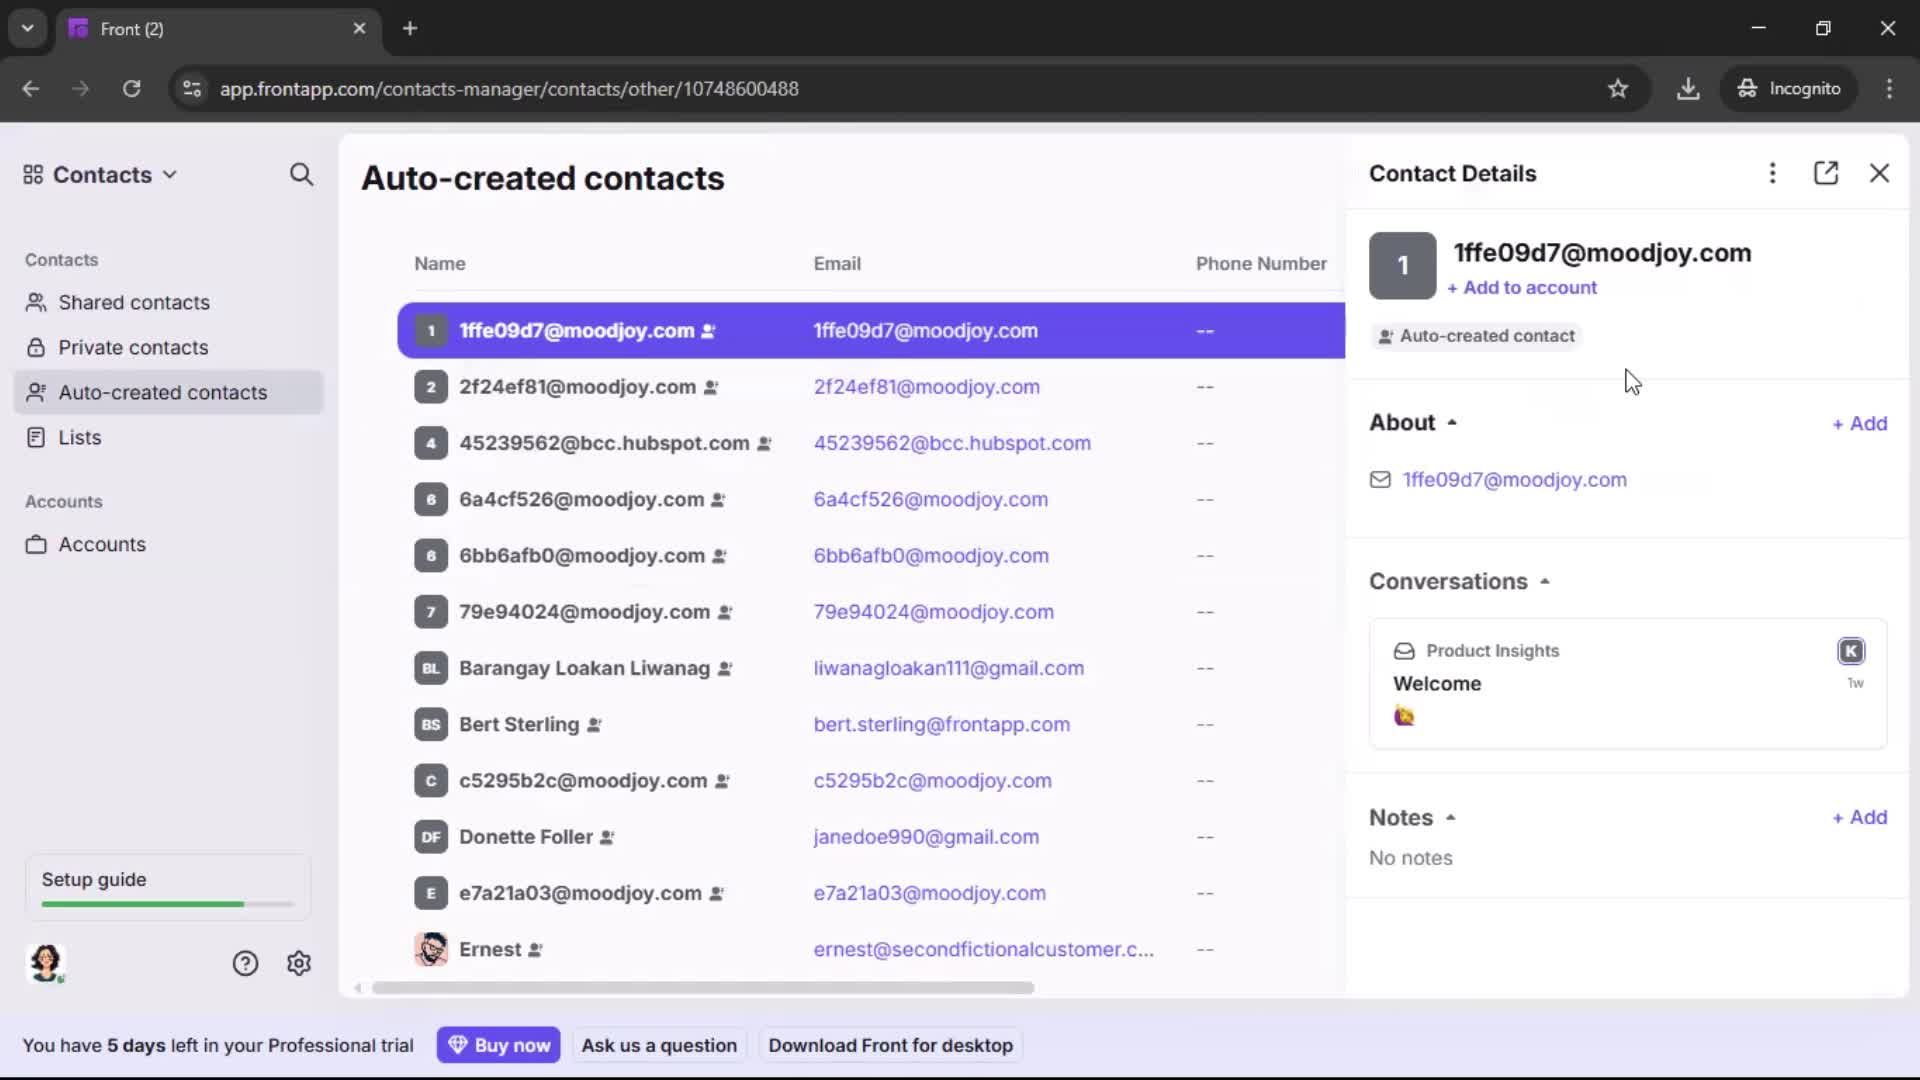Image resolution: width=1920 pixels, height=1080 pixels.
Task: Click the Add to account link
Action: click(x=1523, y=287)
